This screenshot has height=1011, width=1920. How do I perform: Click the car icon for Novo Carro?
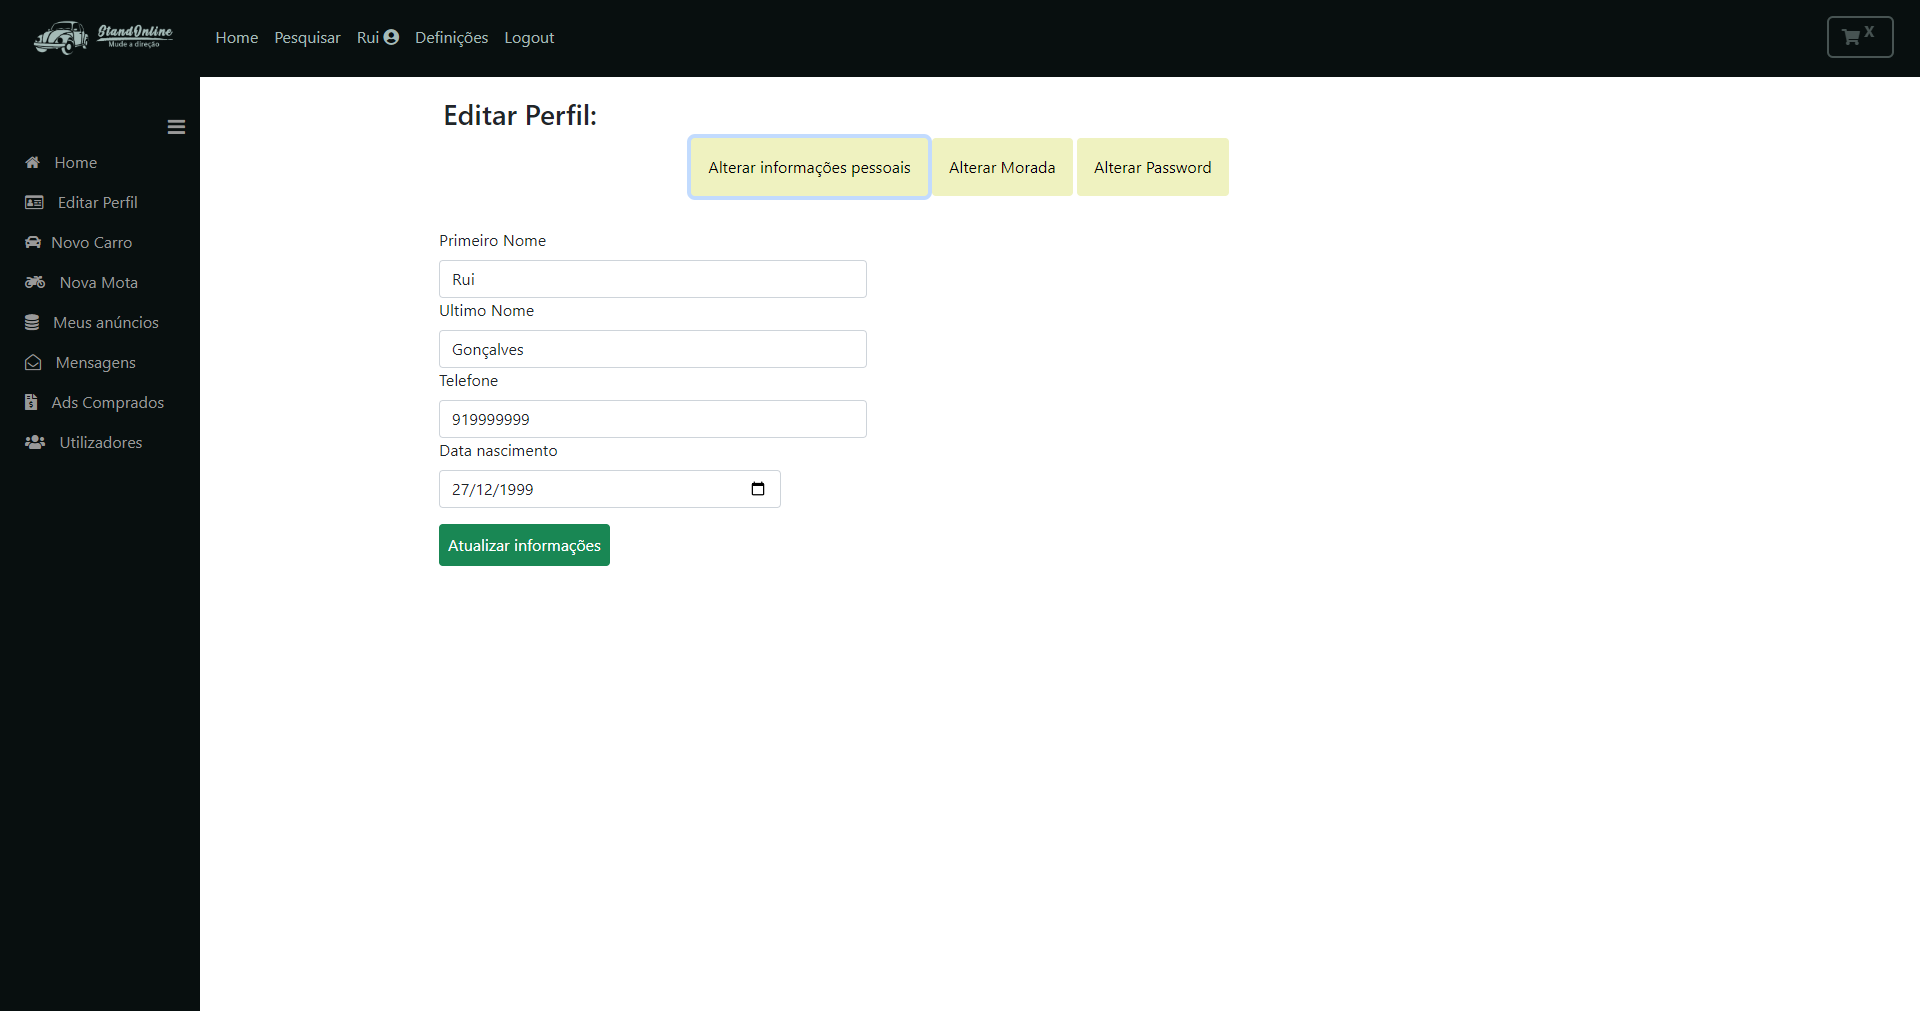33,242
